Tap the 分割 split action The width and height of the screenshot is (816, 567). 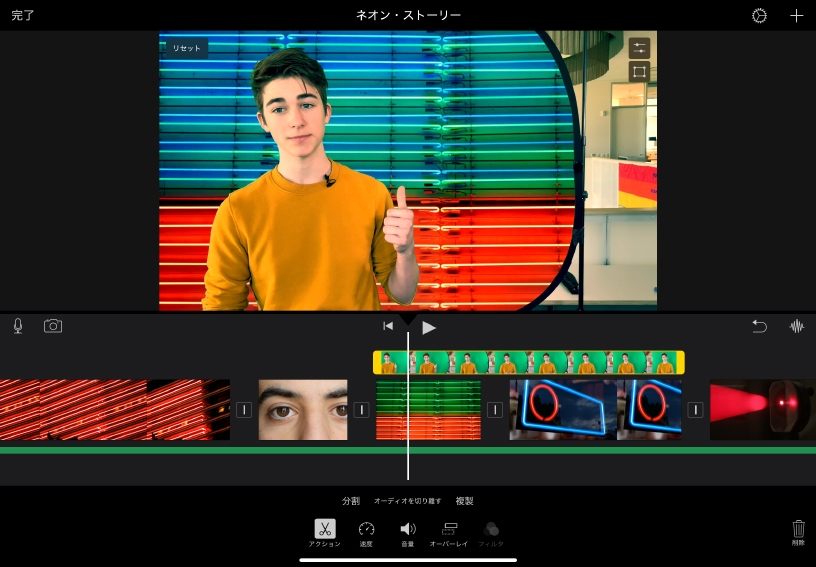click(x=350, y=501)
